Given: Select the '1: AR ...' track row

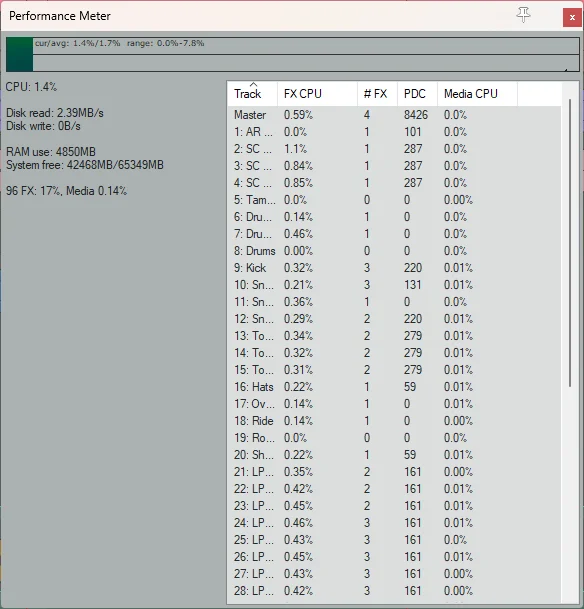Looking at the screenshot, I should pyautogui.click(x=394, y=132).
